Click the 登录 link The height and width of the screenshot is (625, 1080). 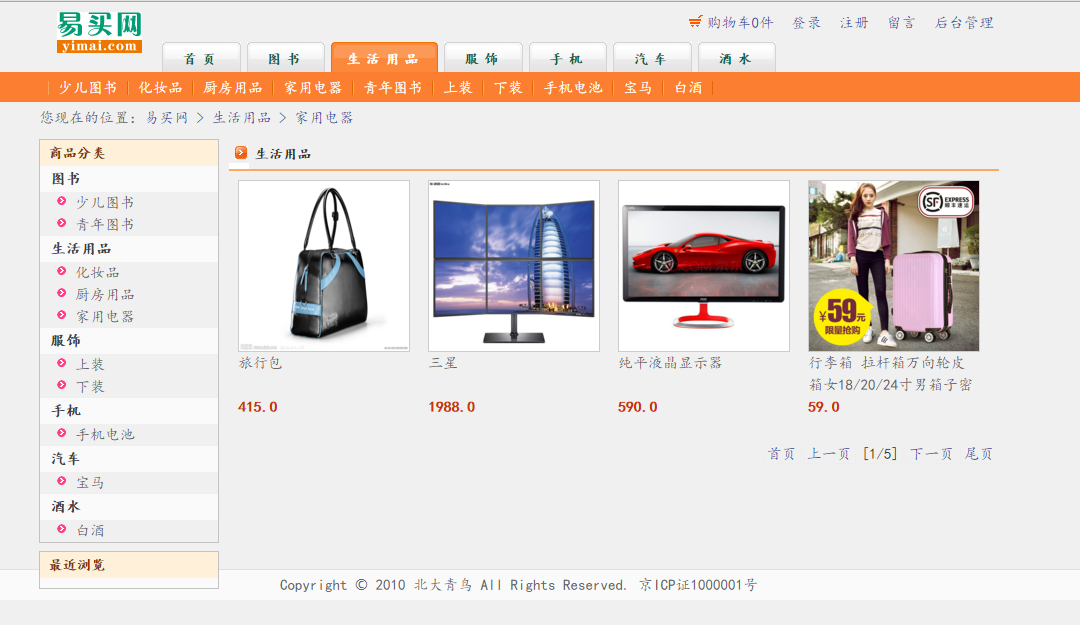click(807, 23)
